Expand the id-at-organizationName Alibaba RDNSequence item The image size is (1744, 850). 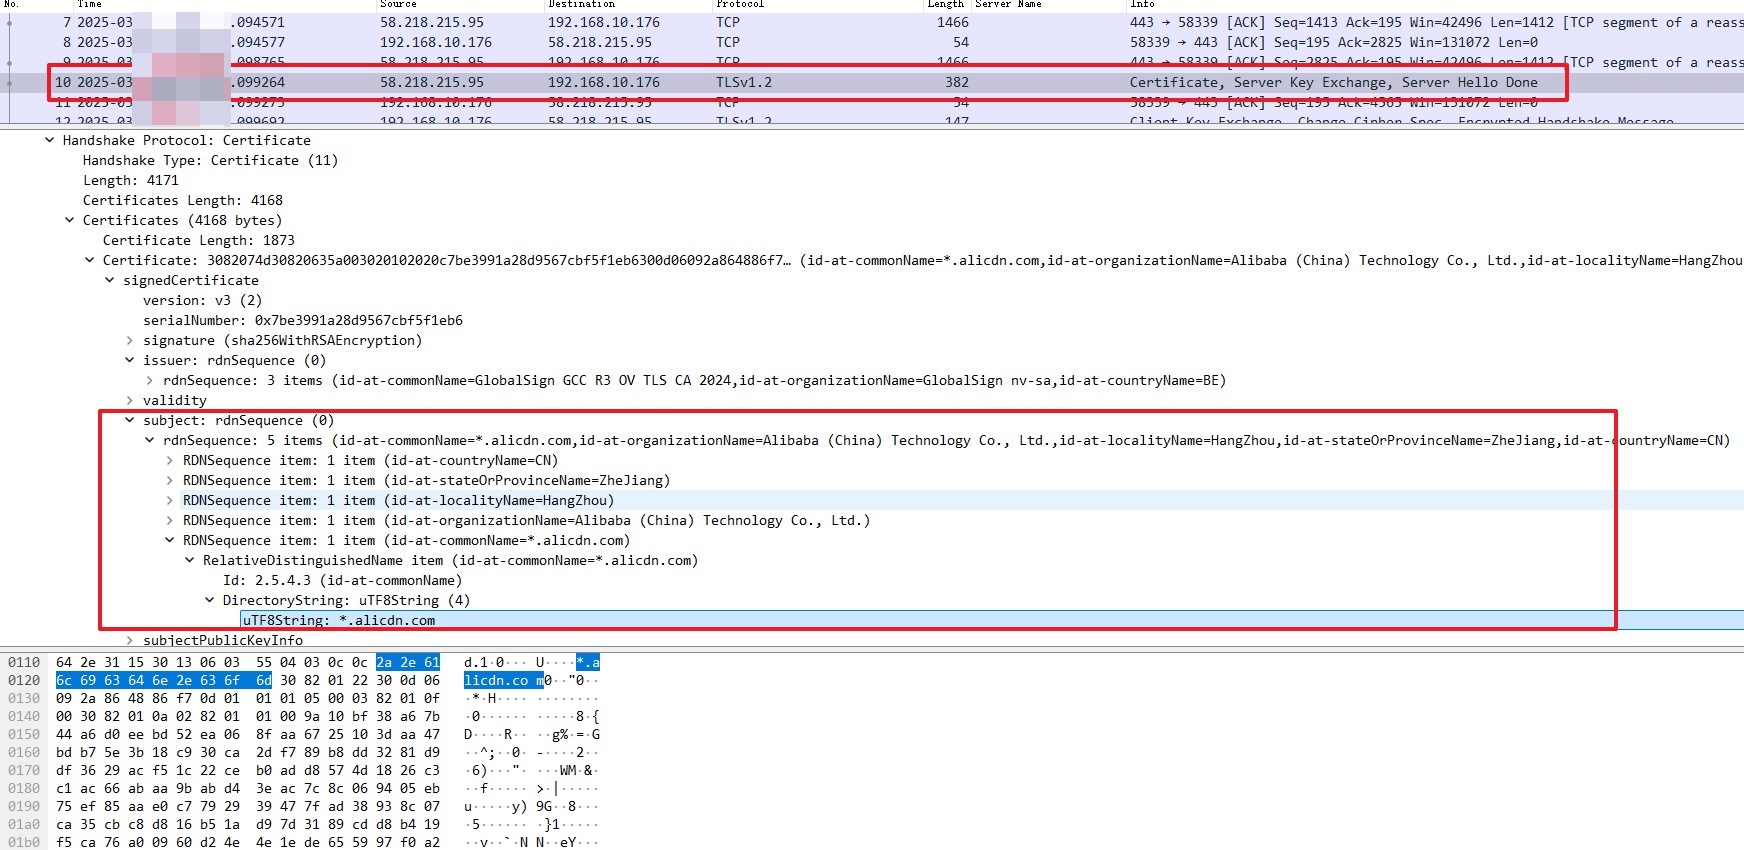pyautogui.click(x=170, y=520)
